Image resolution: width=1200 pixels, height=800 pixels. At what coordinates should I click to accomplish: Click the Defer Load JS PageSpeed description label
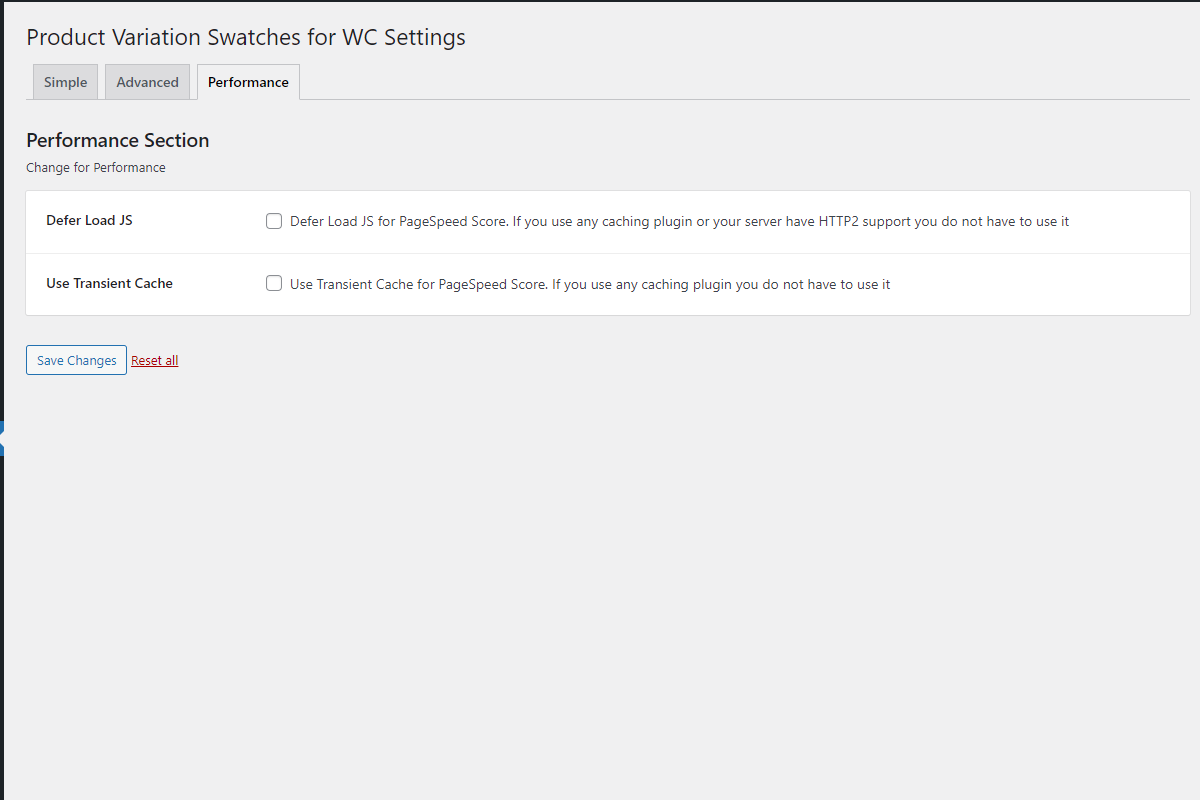(679, 221)
